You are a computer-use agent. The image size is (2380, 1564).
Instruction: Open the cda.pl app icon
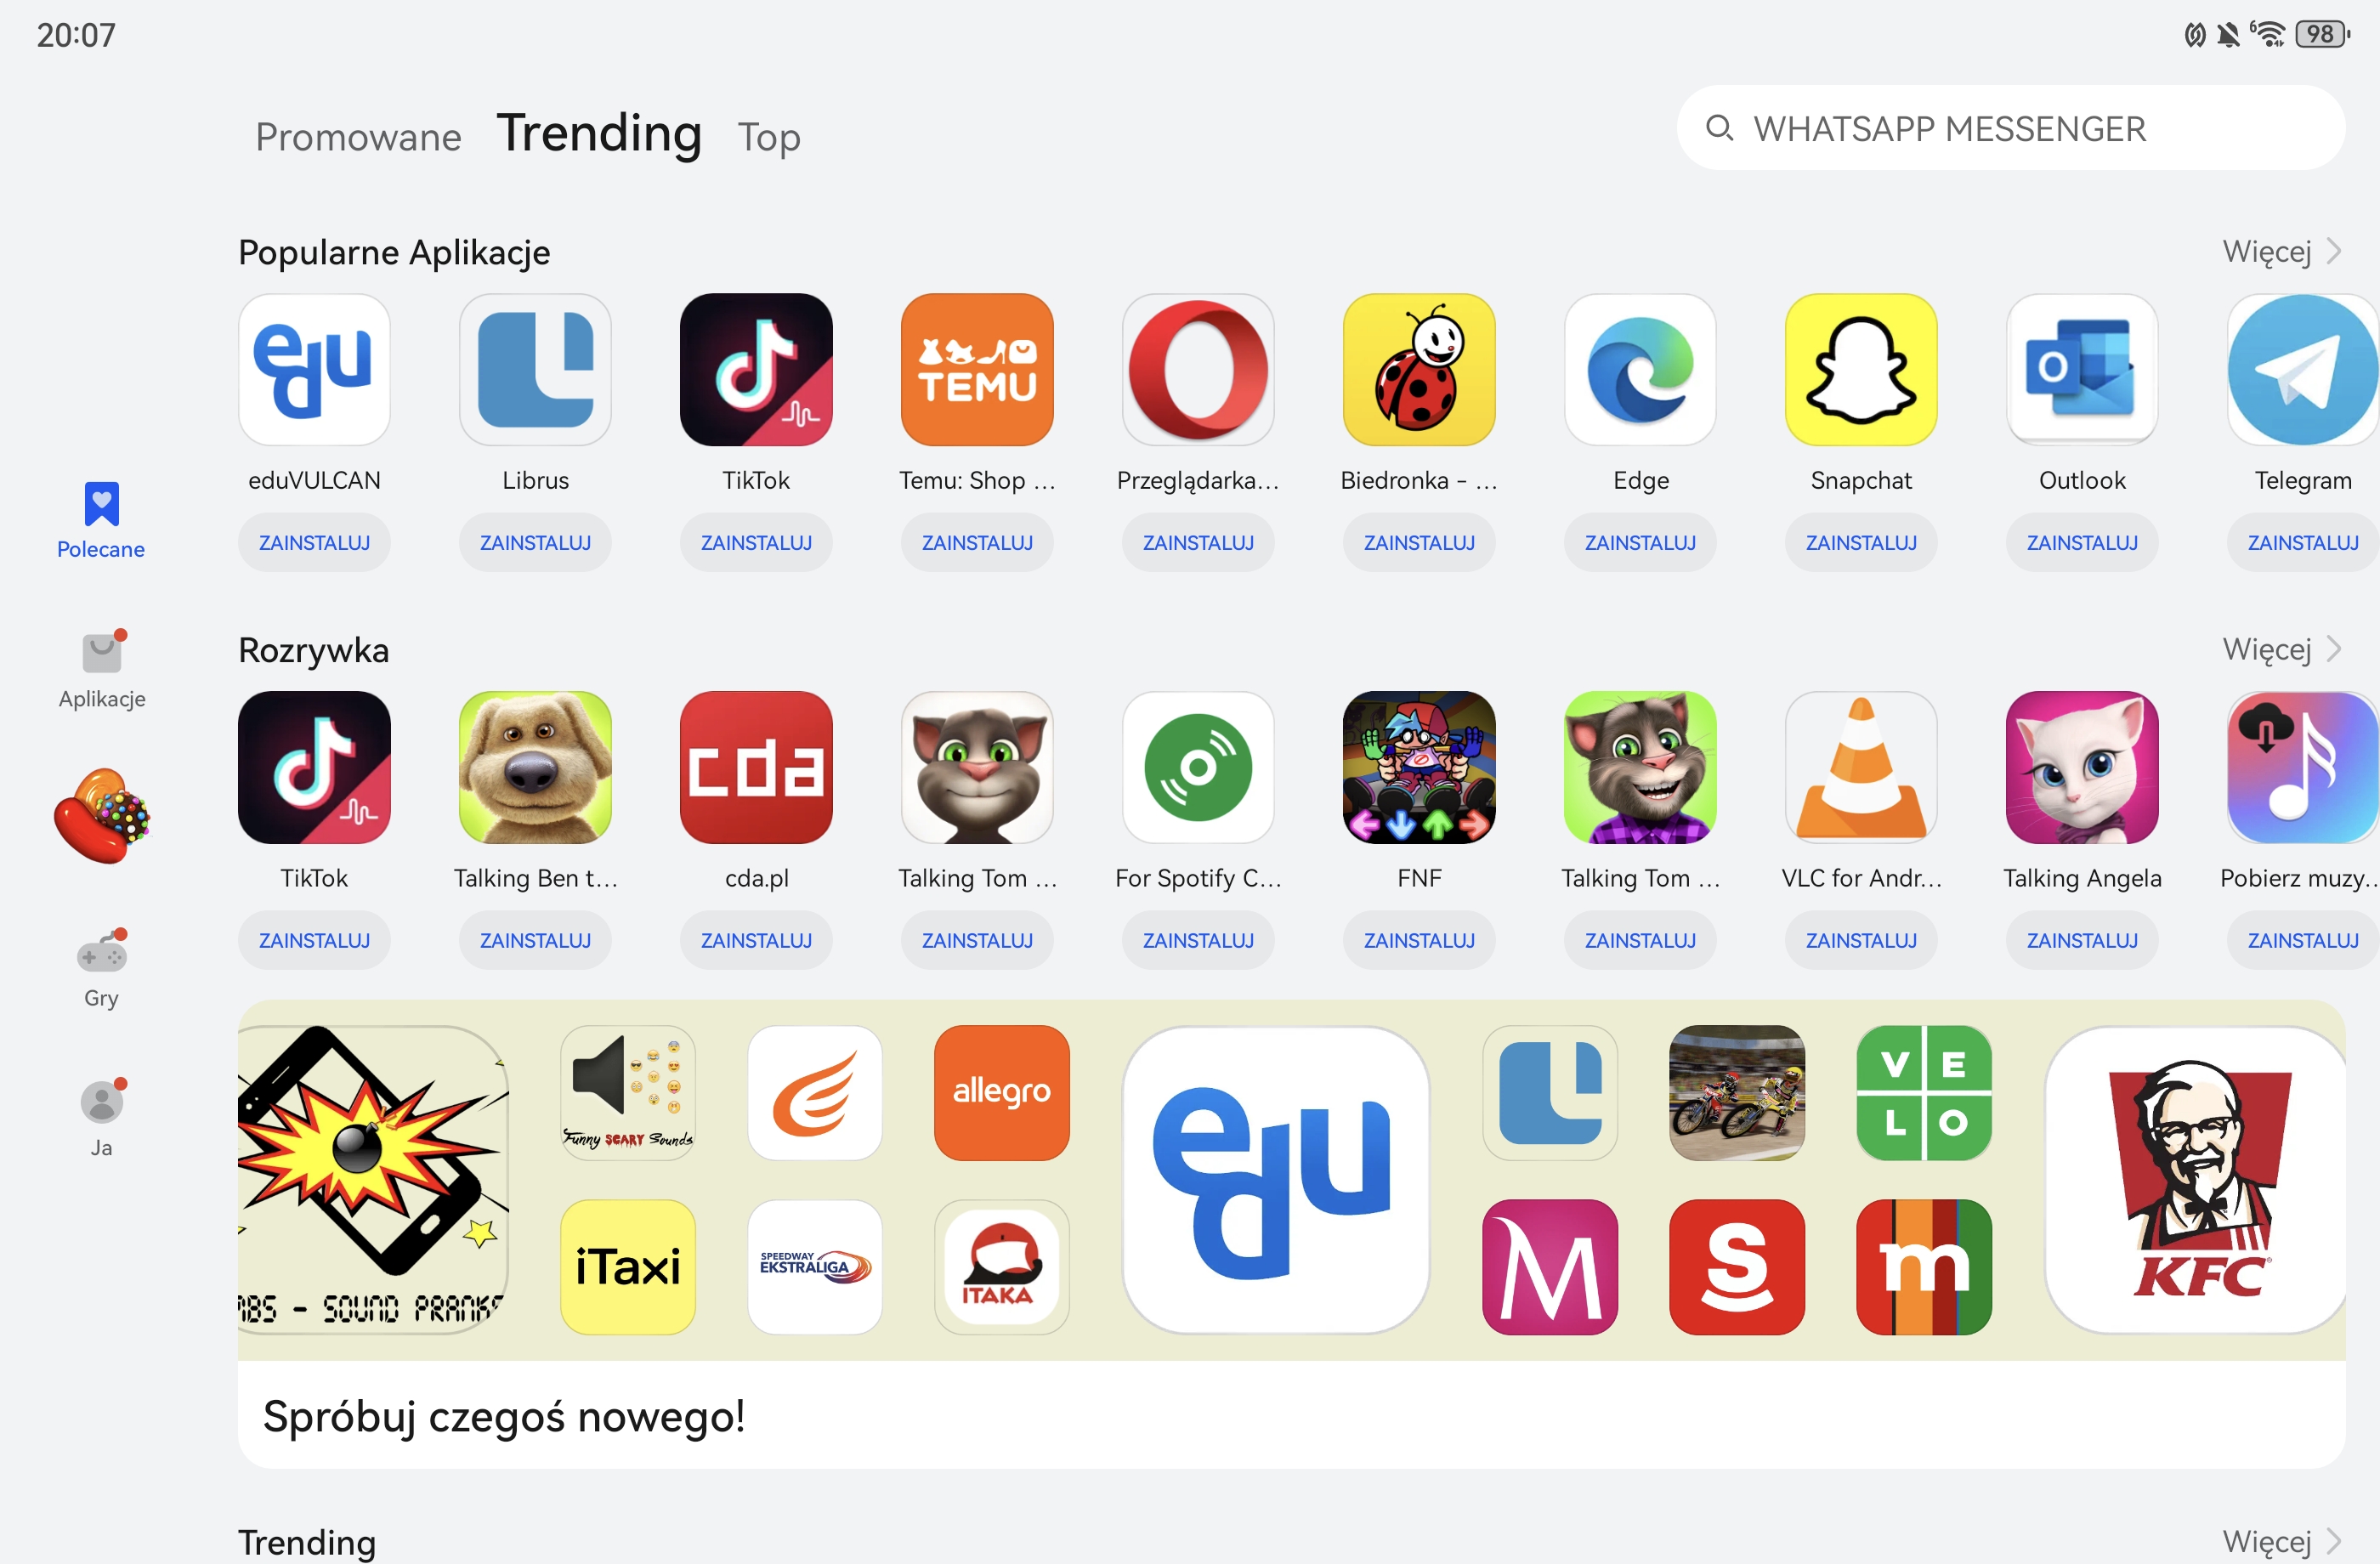[x=756, y=767]
